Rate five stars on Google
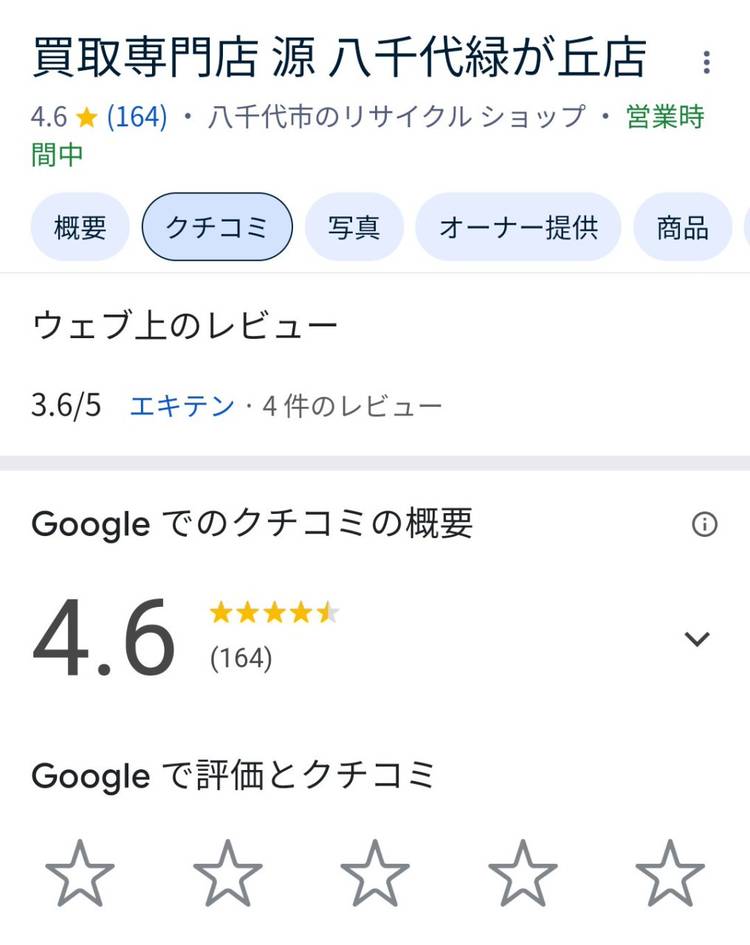Screen dimensions: 750x945 pos(669,873)
